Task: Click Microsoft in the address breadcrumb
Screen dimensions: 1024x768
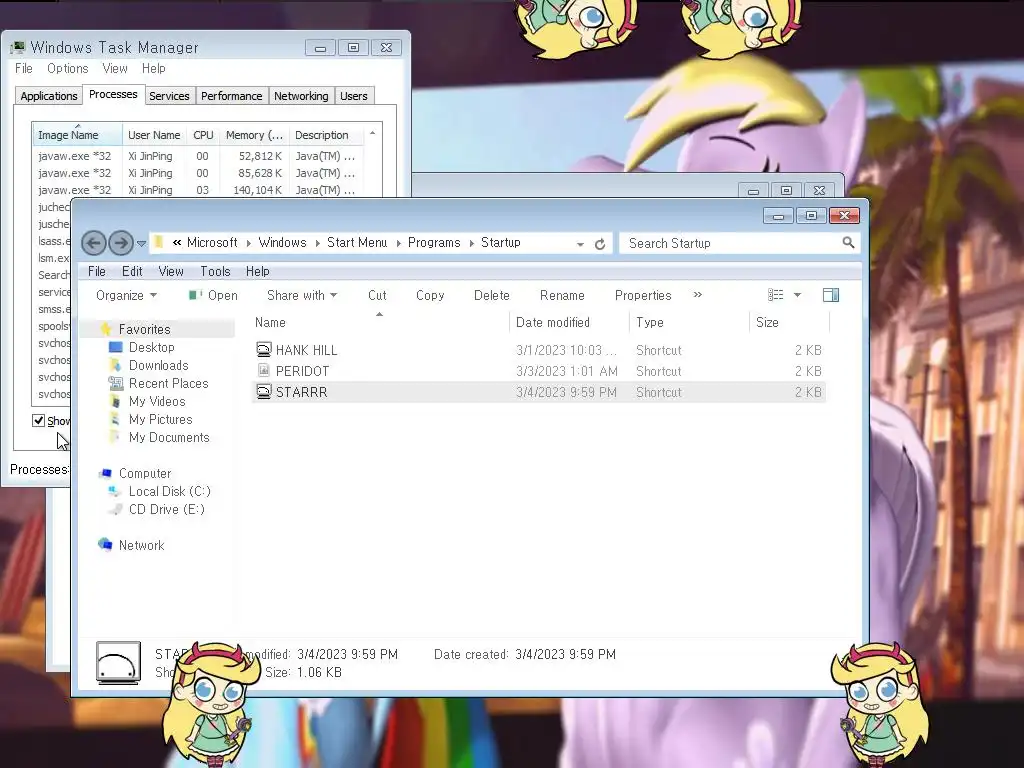Action: [212, 242]
